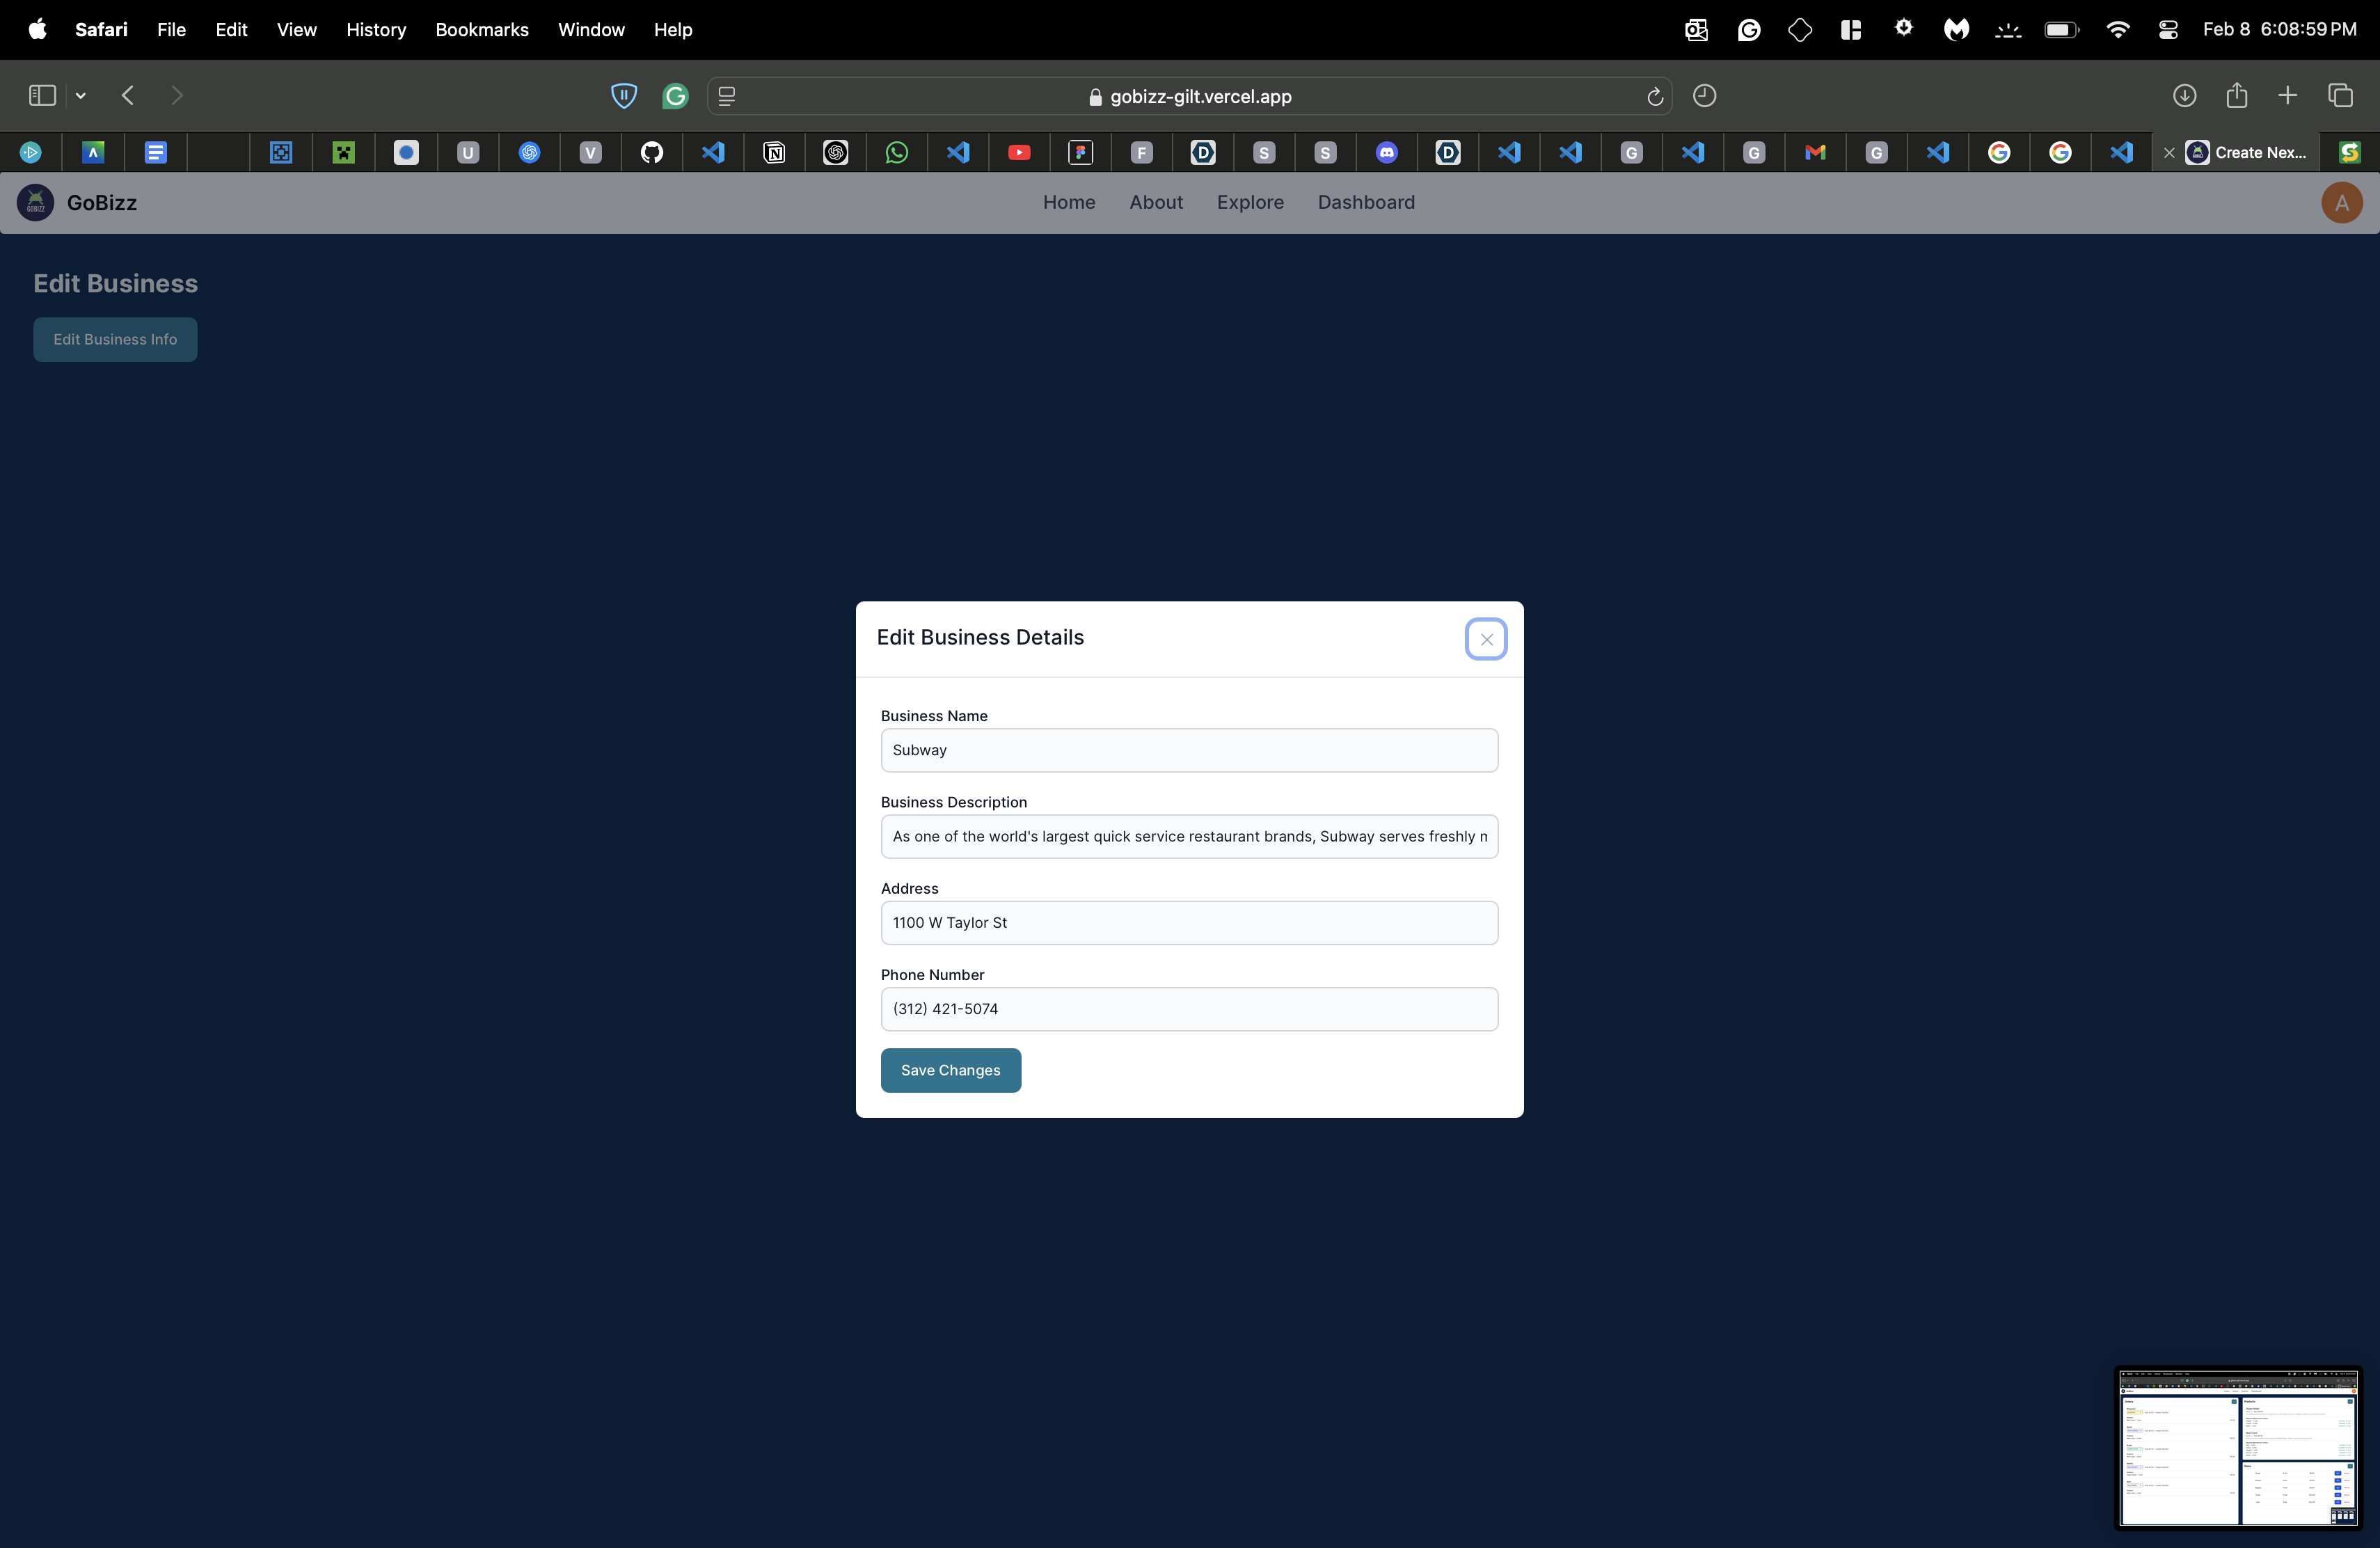This screenshot has width=2380, height=1548.
Task: Click into the Business Name field
Action: pyautogui.click(x=1189, y=751)
